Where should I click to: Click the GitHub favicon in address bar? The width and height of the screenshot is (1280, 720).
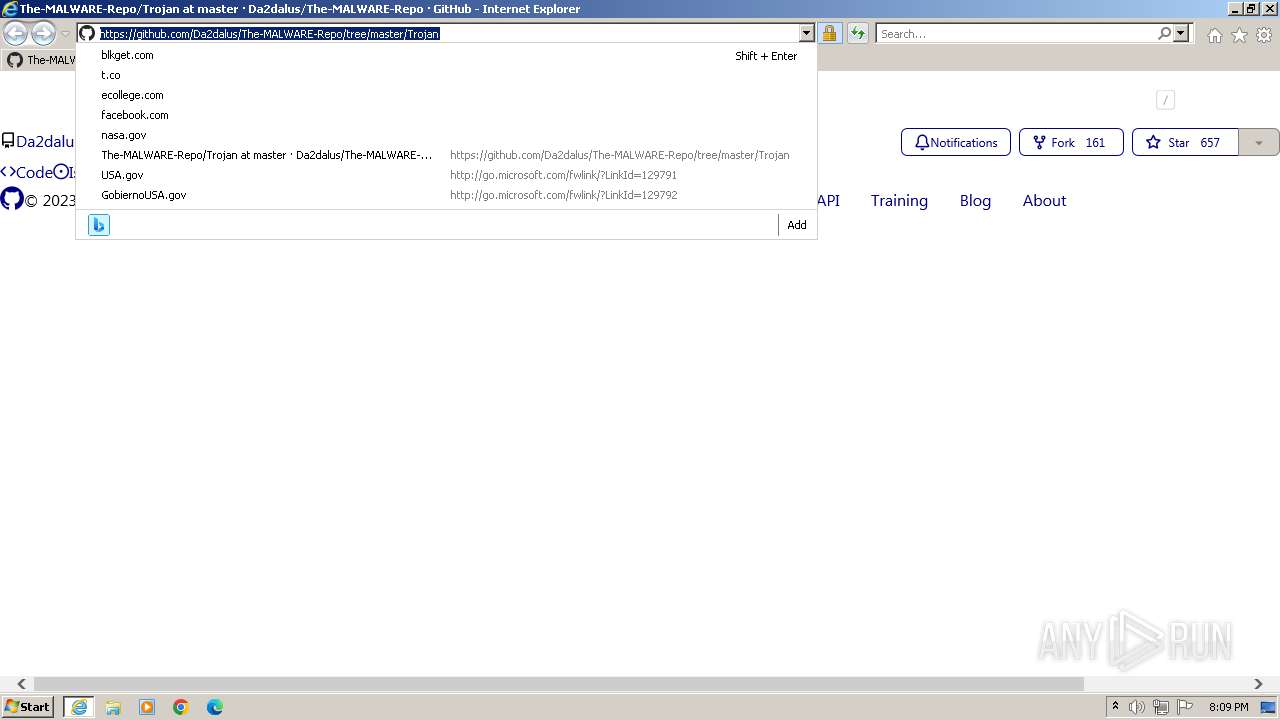tap(87, 33)
